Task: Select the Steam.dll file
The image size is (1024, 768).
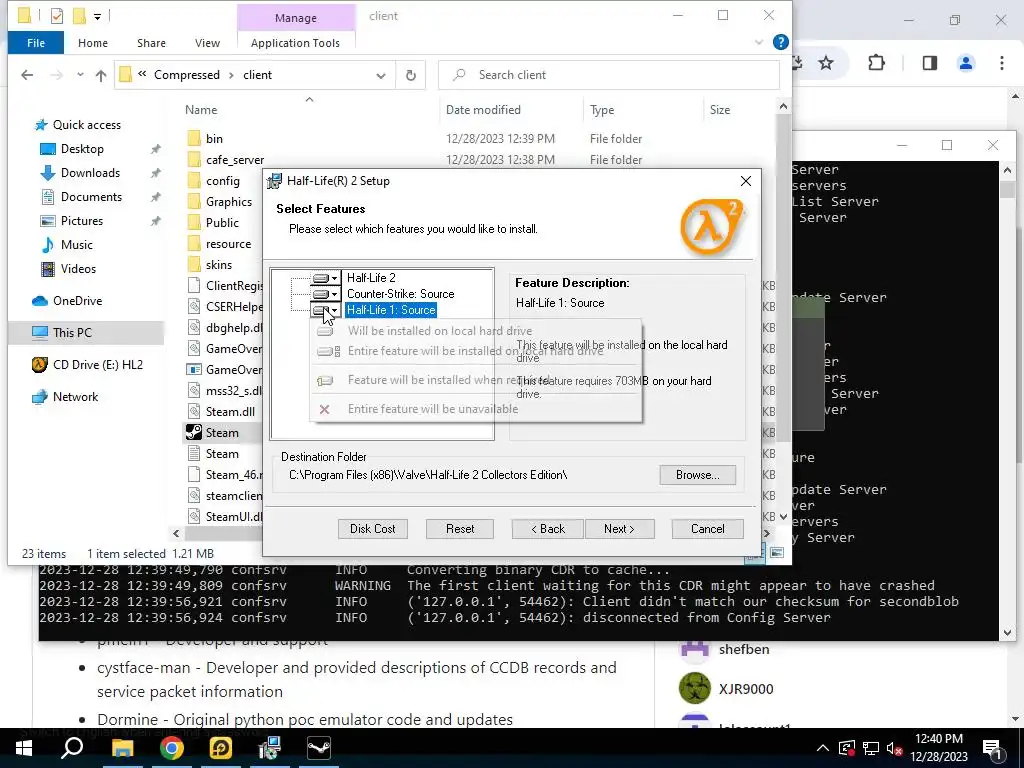Action: pyautogui.click(x=230, y=411)
